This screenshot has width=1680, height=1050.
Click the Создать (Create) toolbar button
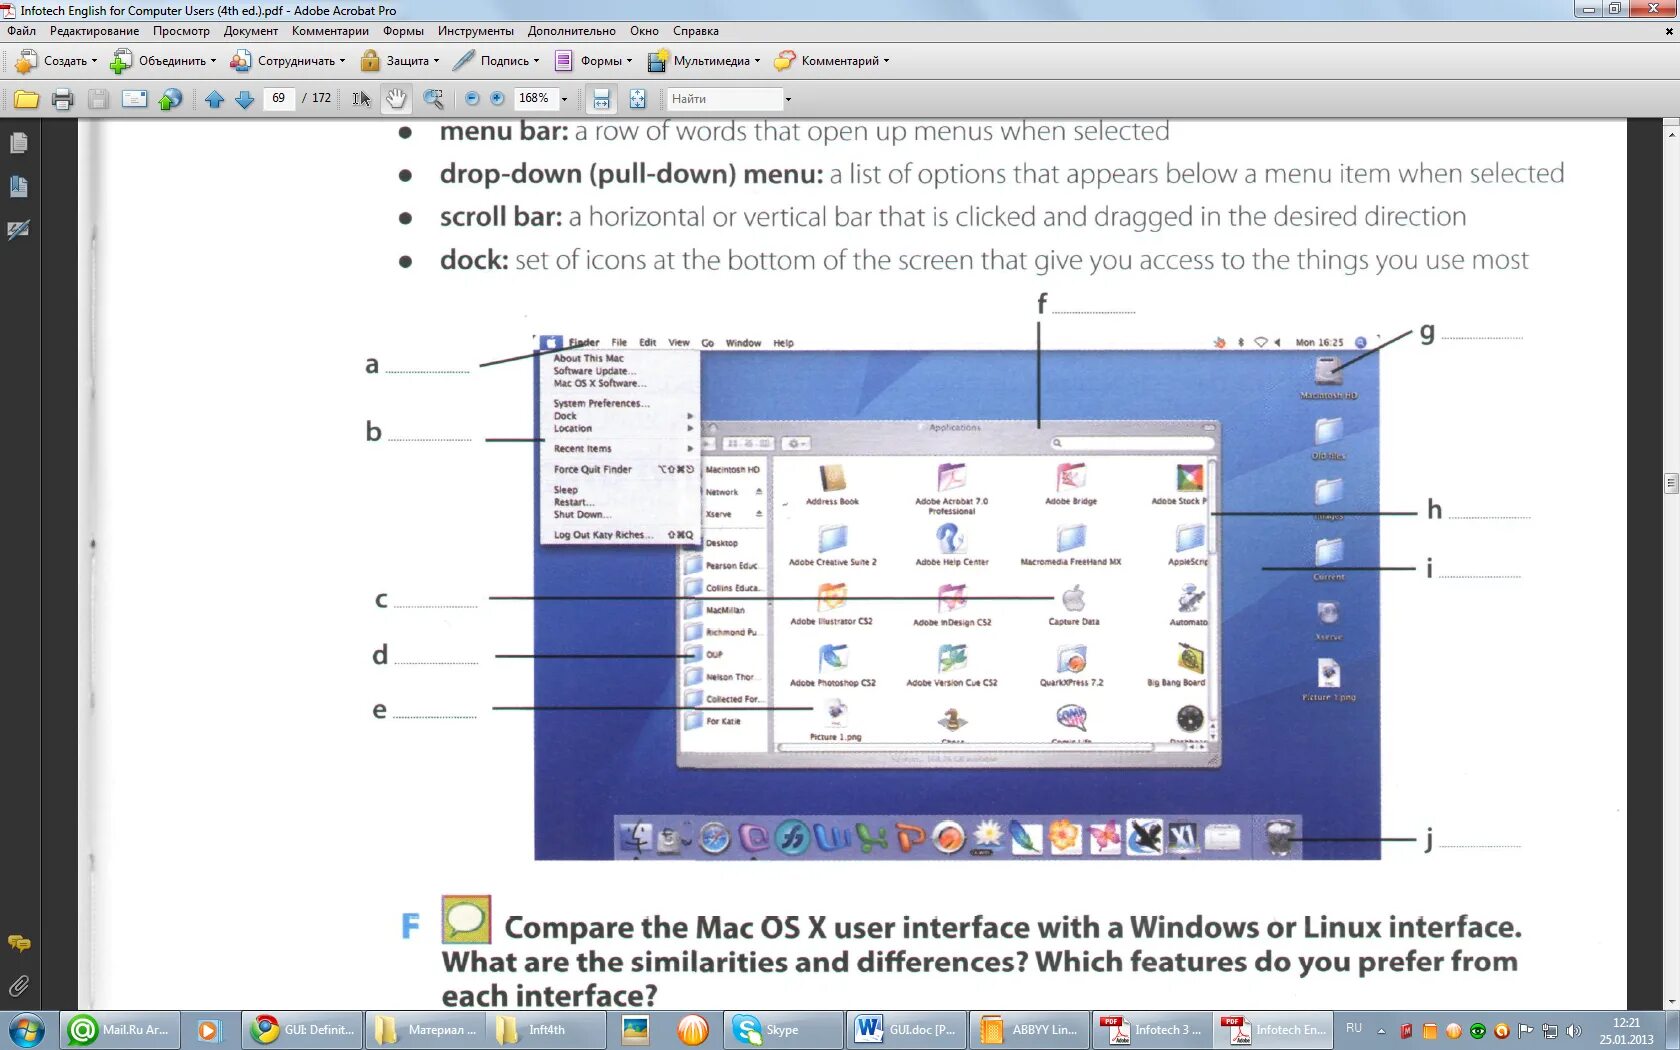tap(56, 61)
